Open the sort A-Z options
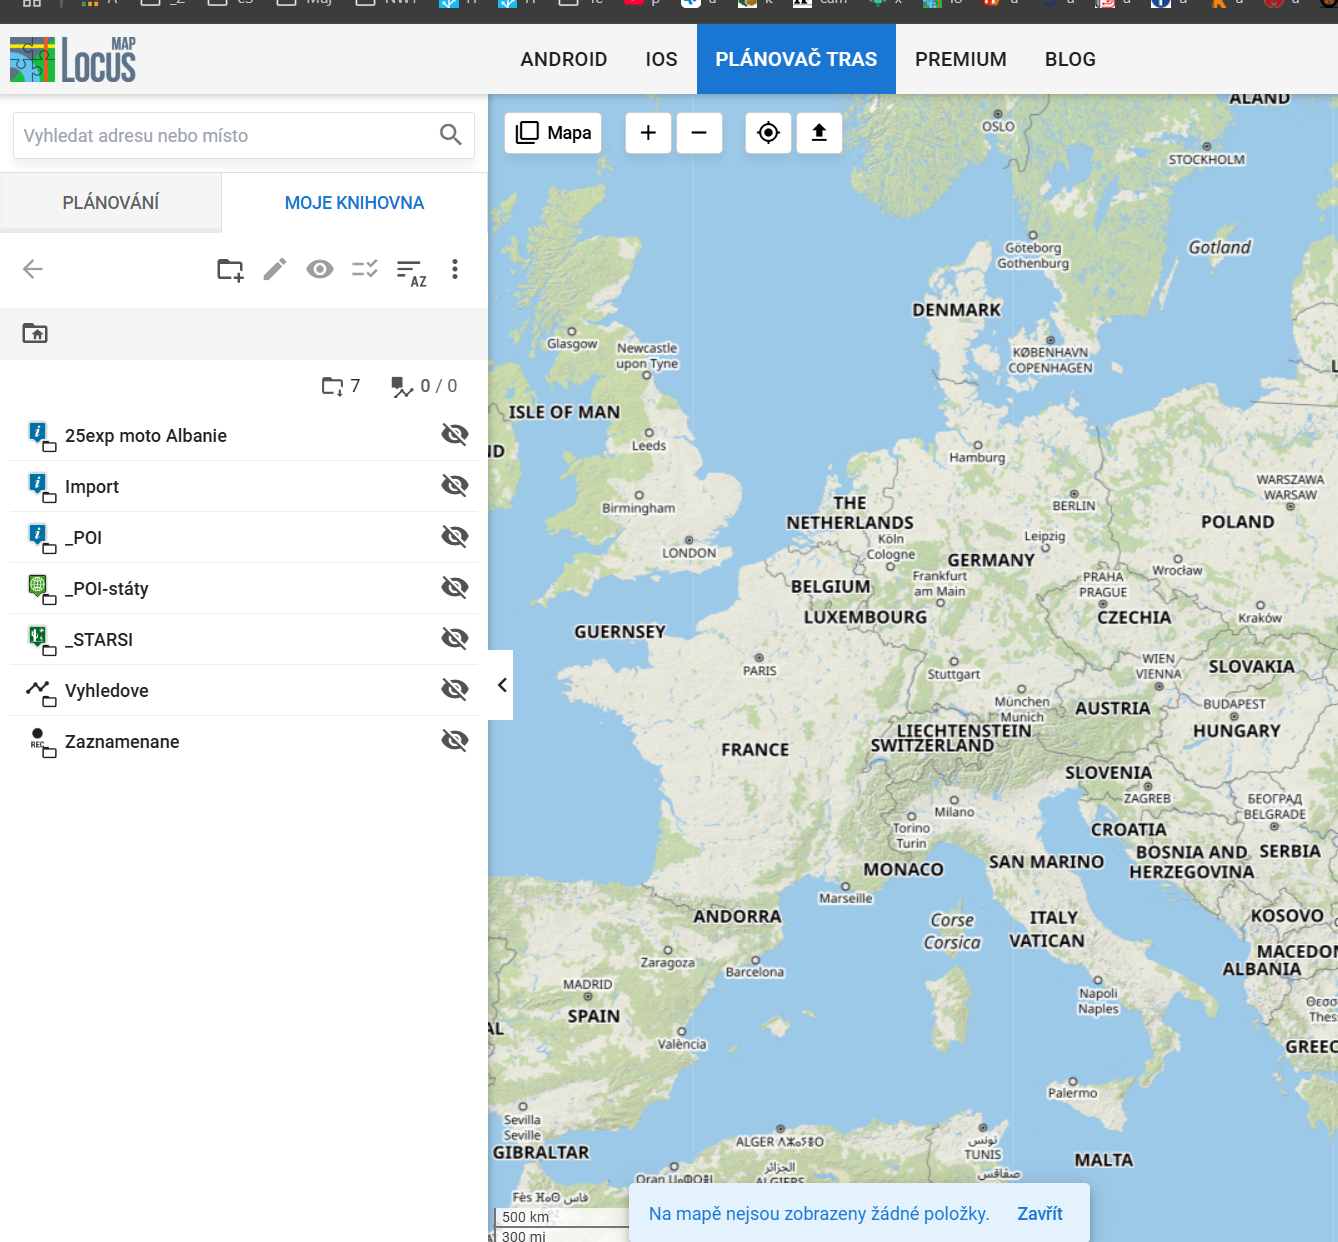This screenshot has width=1338, height=1242. (411, 271)
